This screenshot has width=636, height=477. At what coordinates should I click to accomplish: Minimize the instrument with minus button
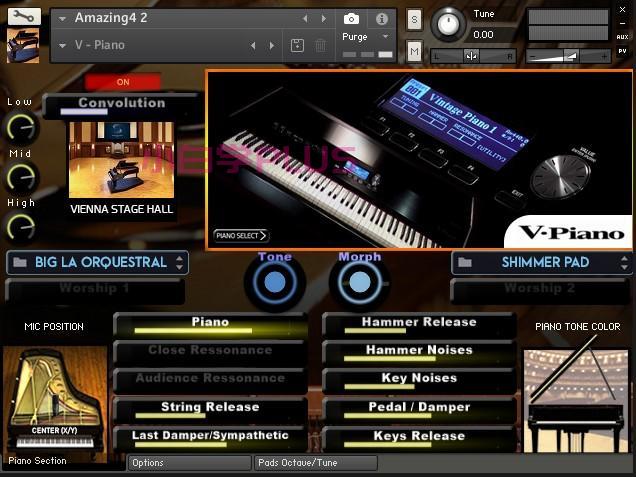622,24
